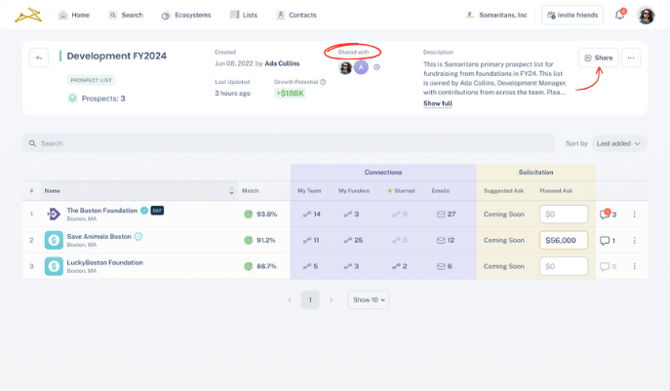Click LuckyBoston 6 emails
670x391 pixels.
(x=444, y=266)
